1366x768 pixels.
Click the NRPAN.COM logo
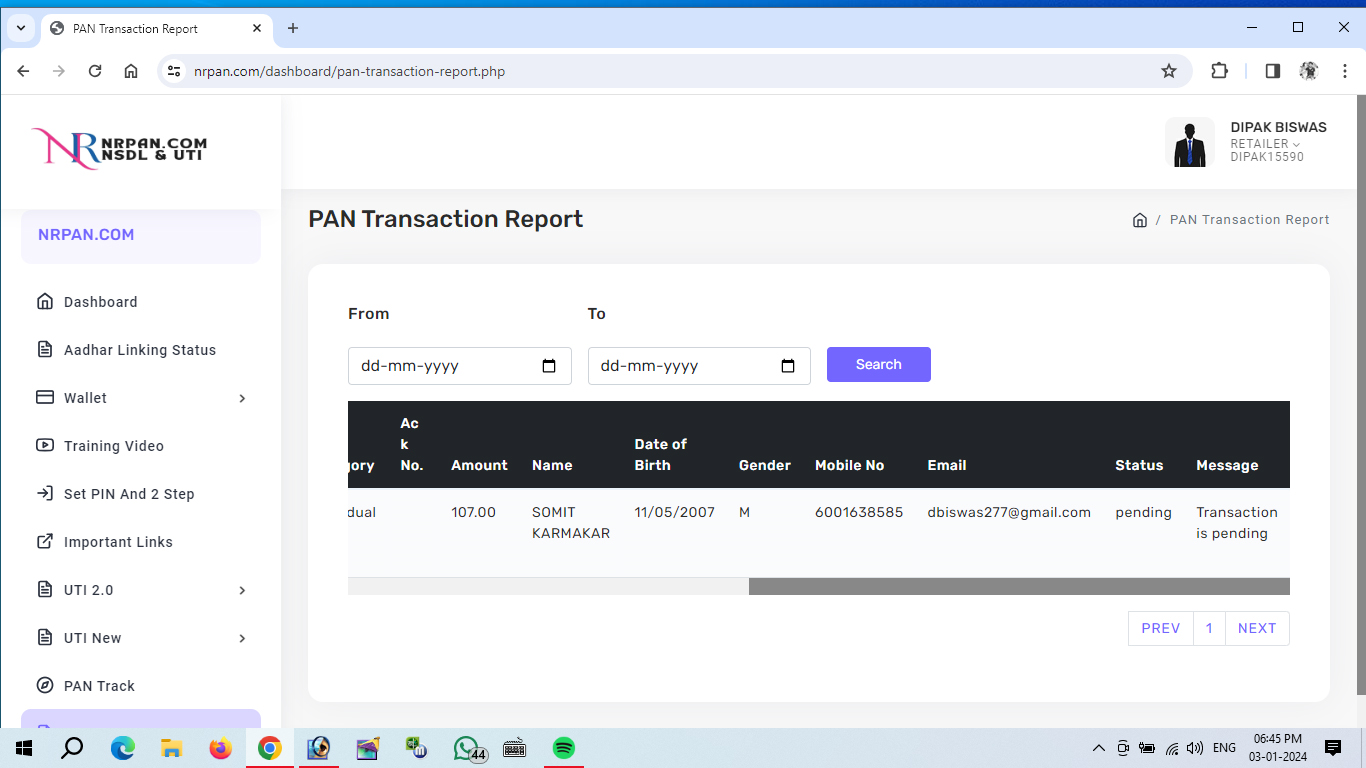pyautogui.click(x=120, y=149)
